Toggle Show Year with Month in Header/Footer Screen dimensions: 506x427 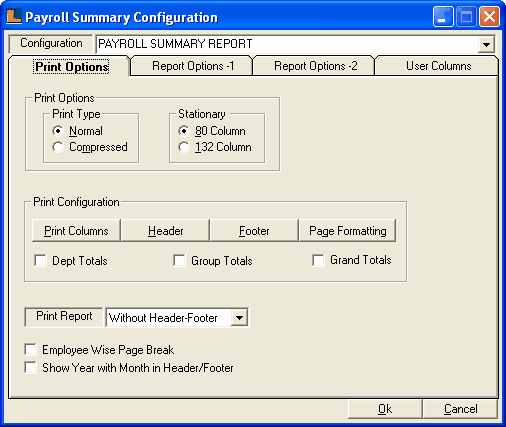[30, 368]
